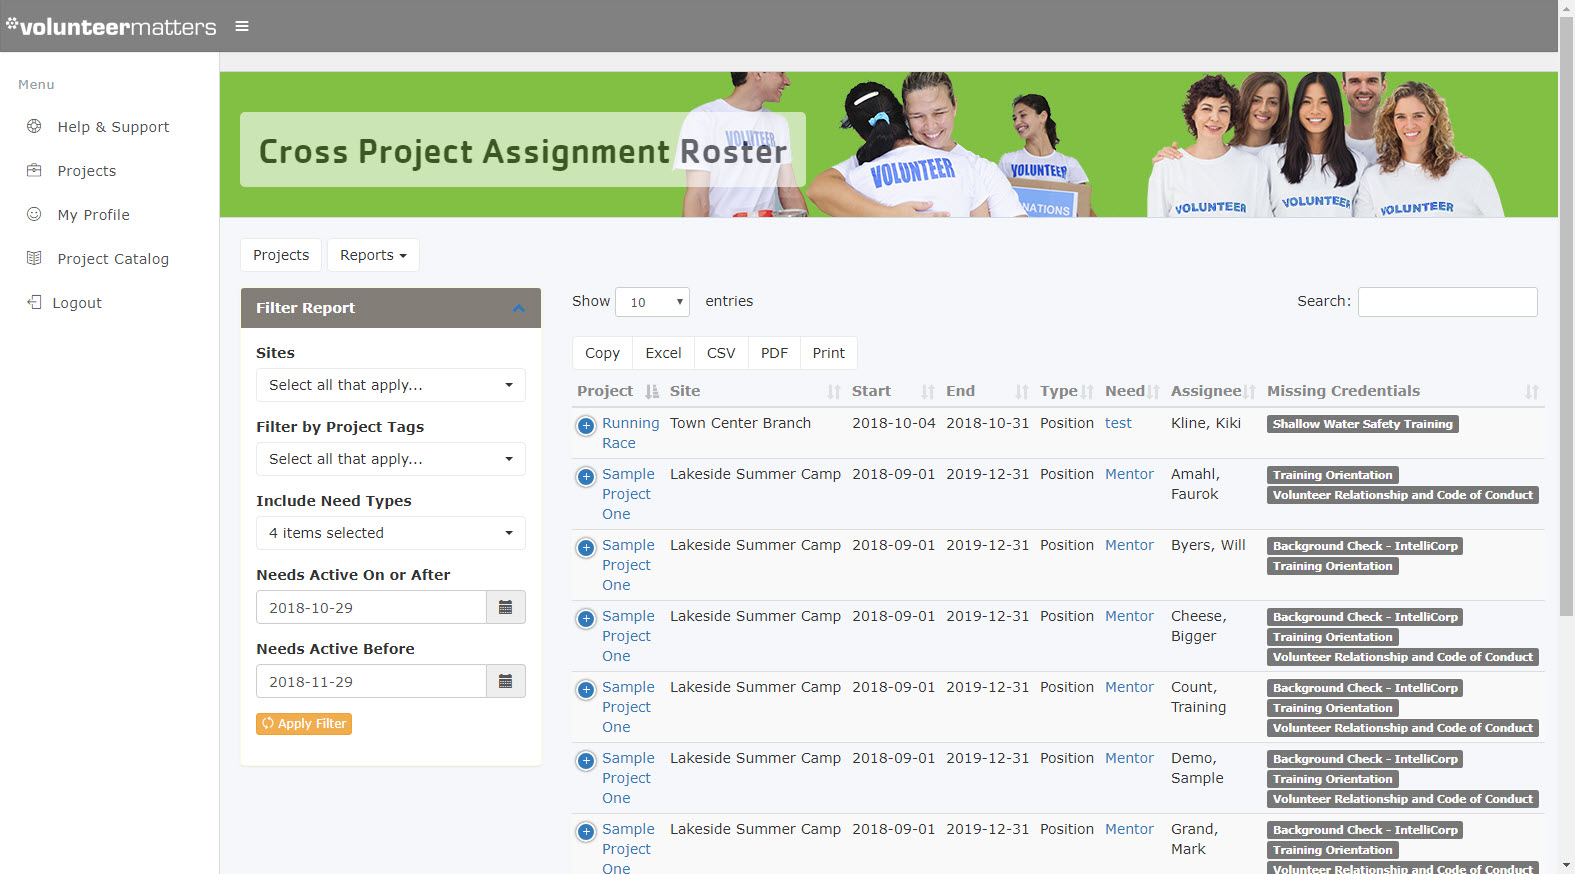Sort table by Project column
The image size is (1575, 874).
click(x=618, y=391)
